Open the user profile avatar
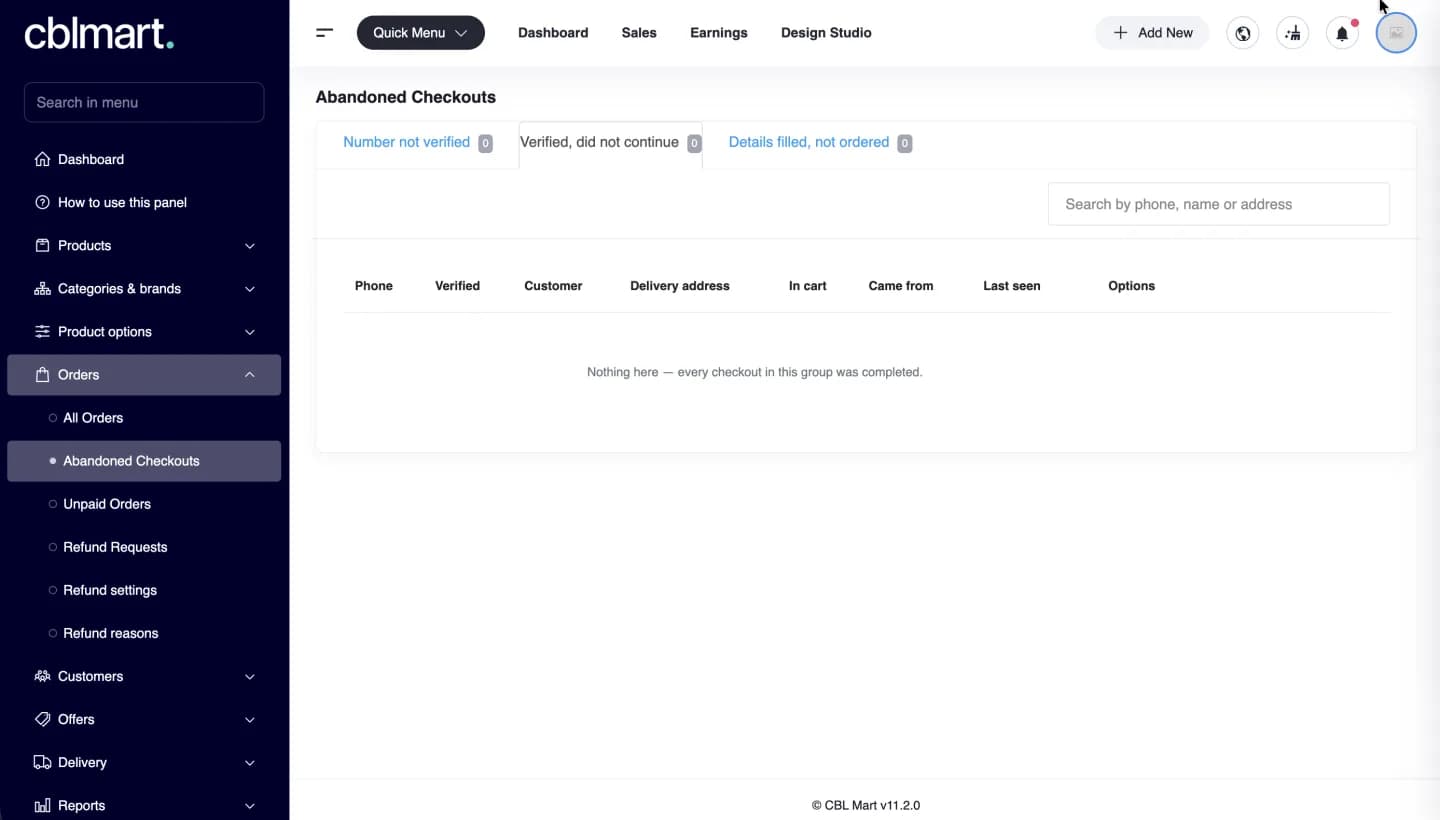This screenshot has height=820, width=1440. click(1396, 33)
